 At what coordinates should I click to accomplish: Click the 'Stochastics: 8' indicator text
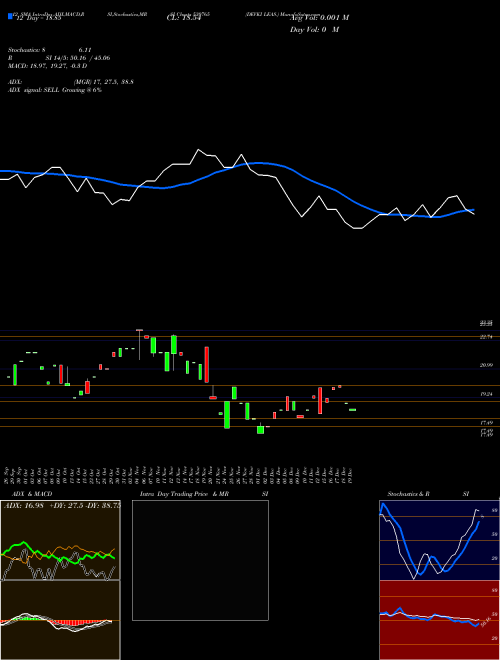[26, 50]
